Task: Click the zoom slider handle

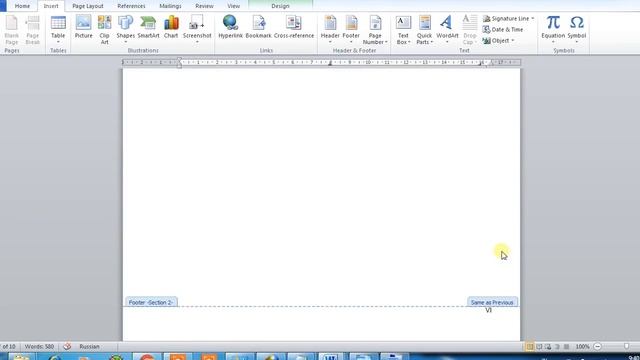Action: 627,347
